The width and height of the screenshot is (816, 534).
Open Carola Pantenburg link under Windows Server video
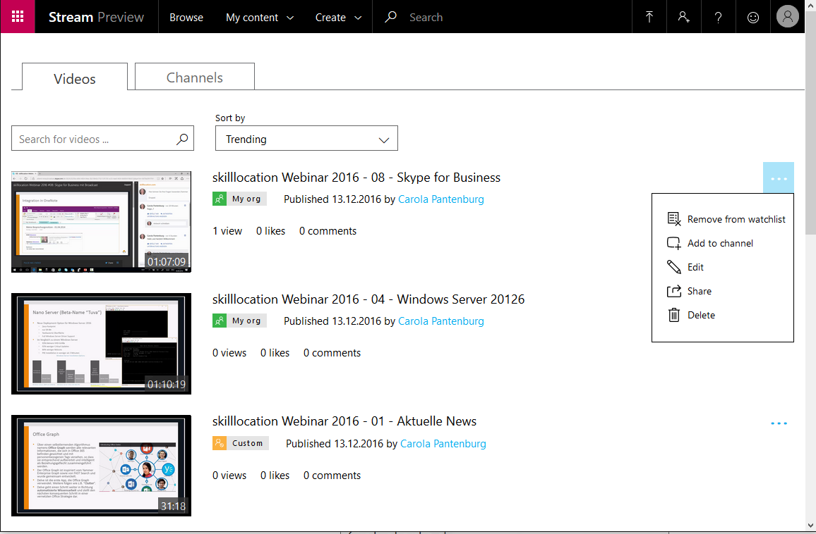(x=441, y=321)
